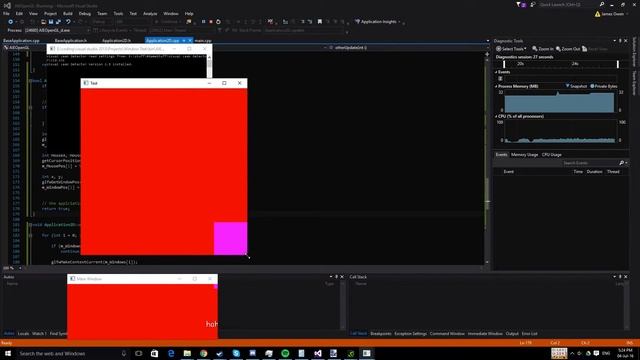Image resolution: width=640 pixels, height=360 pixels.
Task: Open File Explorer from the taskbar
Action: pos(187,353)
